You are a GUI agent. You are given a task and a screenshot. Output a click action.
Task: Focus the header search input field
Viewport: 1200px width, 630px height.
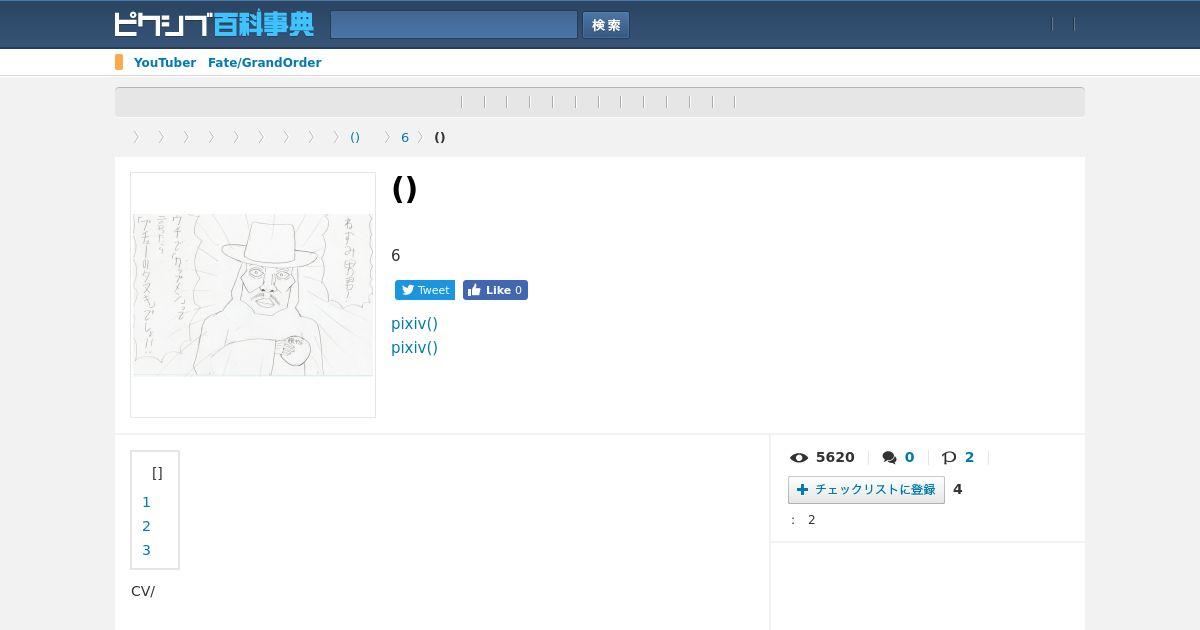tap(454, 25)
